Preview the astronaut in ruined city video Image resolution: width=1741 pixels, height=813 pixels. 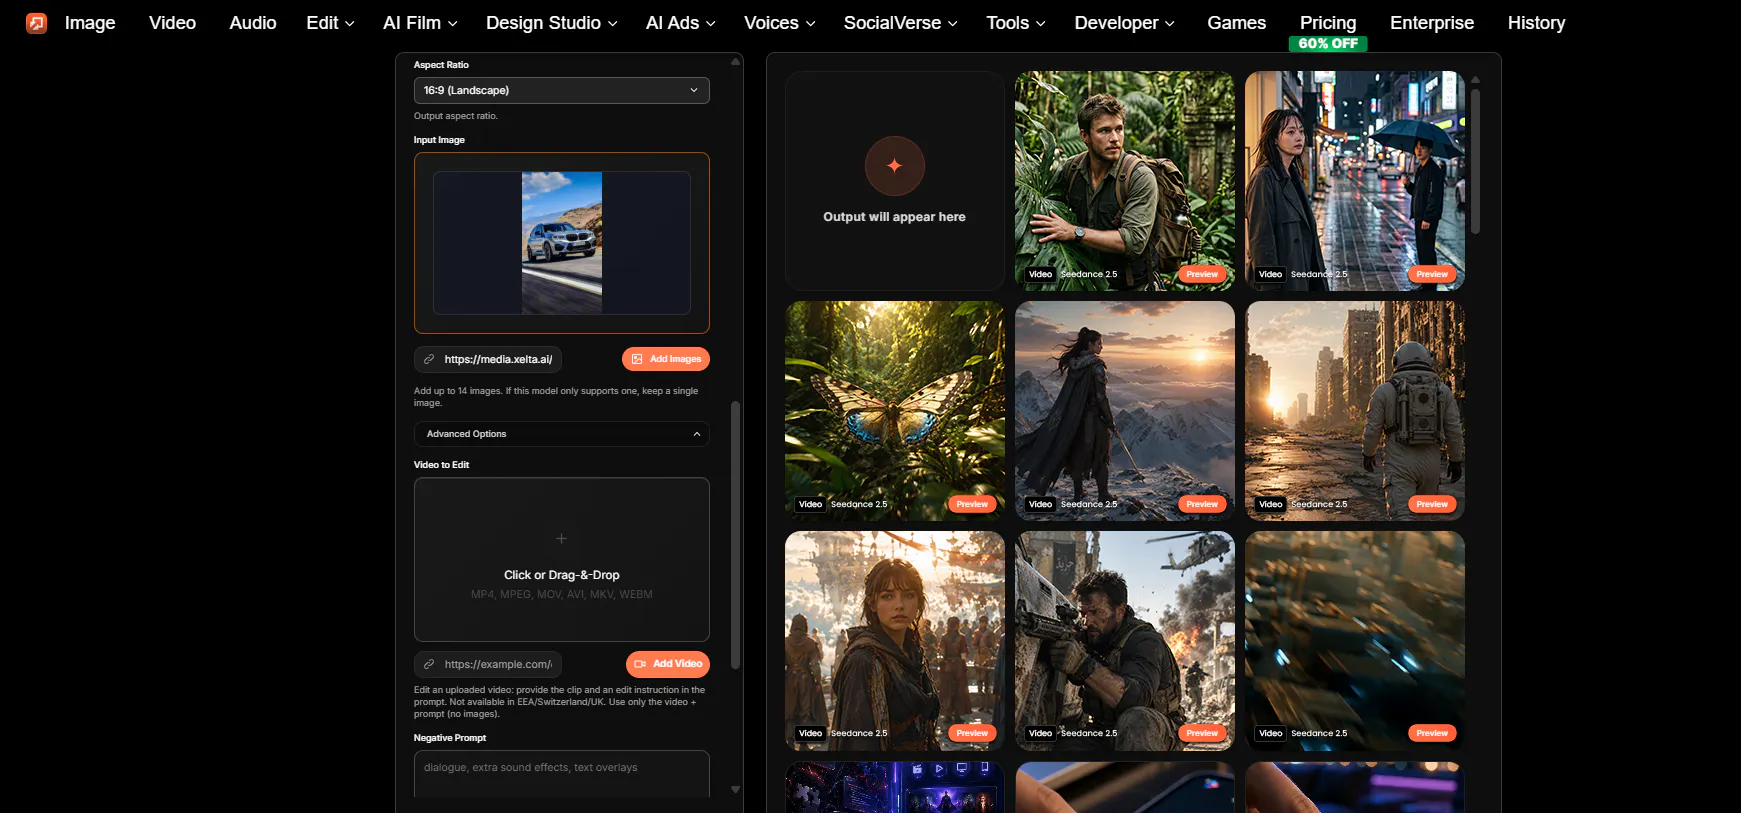click(1432, 504)
